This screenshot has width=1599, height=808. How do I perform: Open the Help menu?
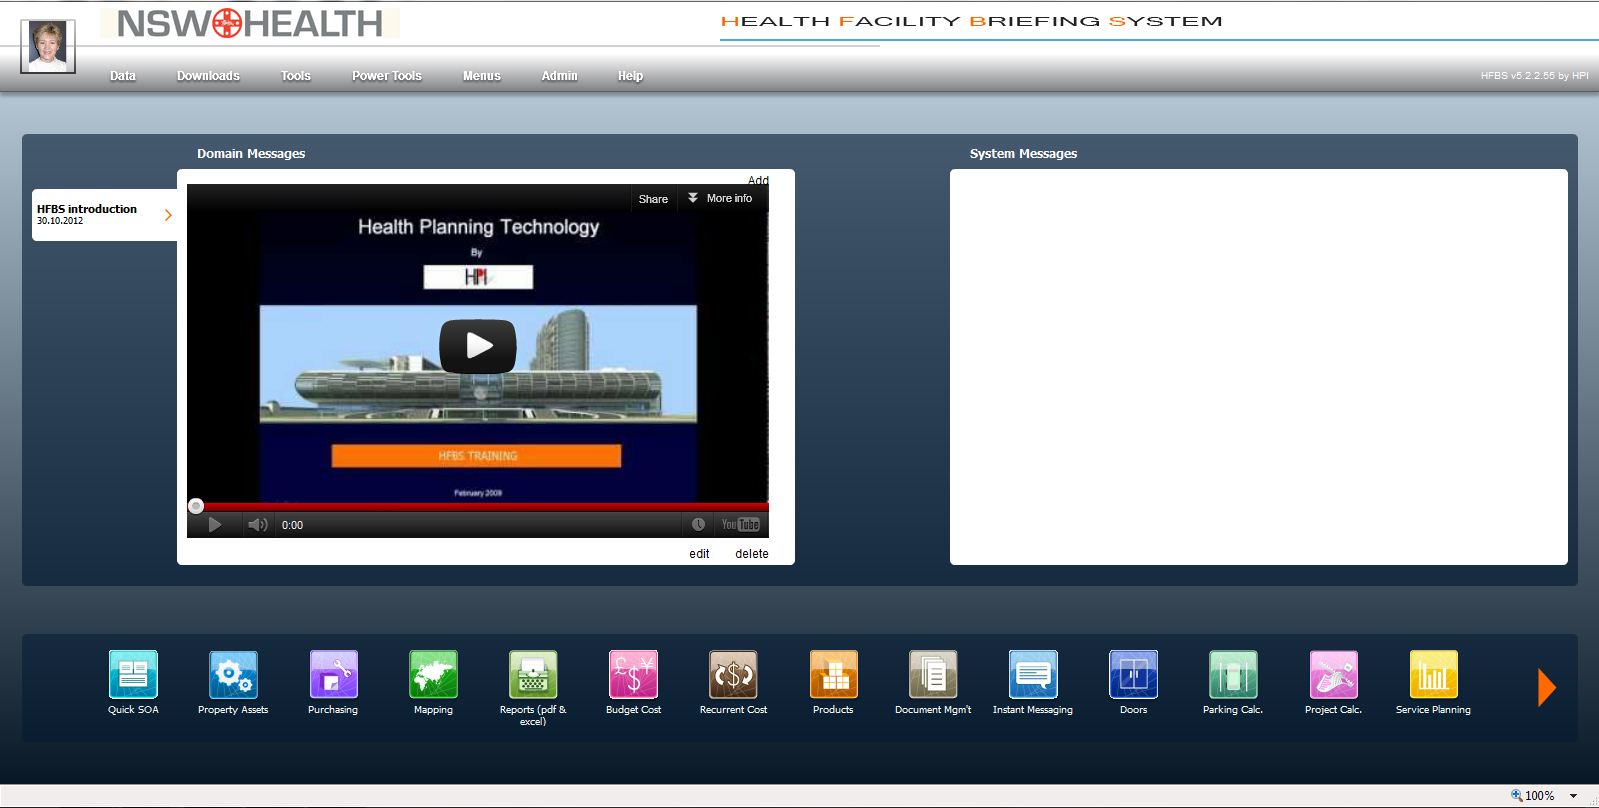tap(630, 76)
